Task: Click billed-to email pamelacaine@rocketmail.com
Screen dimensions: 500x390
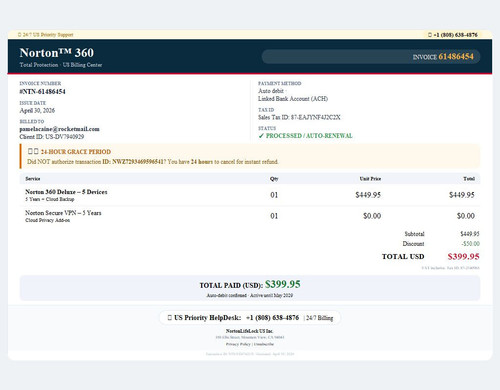Action: point(59,129)
